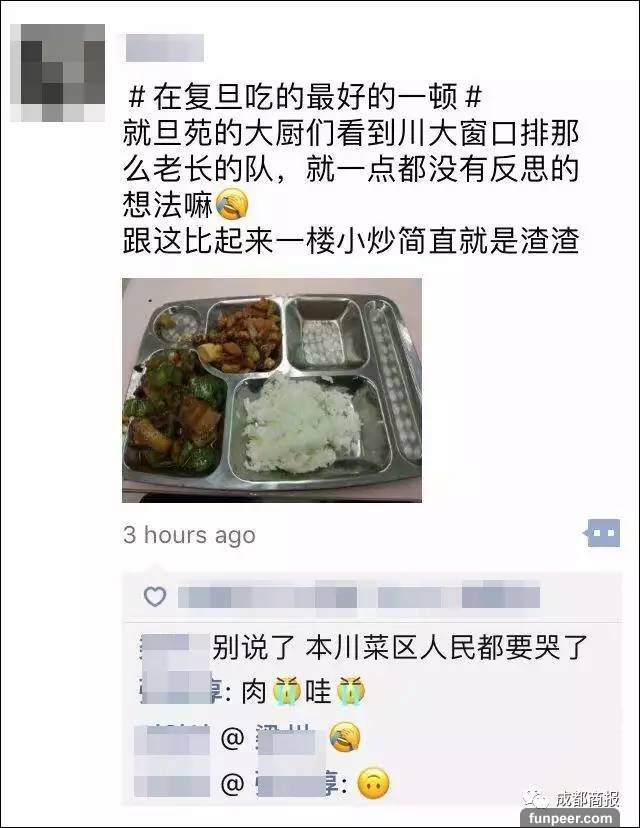Tap the mentioned user in the last comment
Image resolution: width=640 pixels, height=828 pixels.
[297, 785]
